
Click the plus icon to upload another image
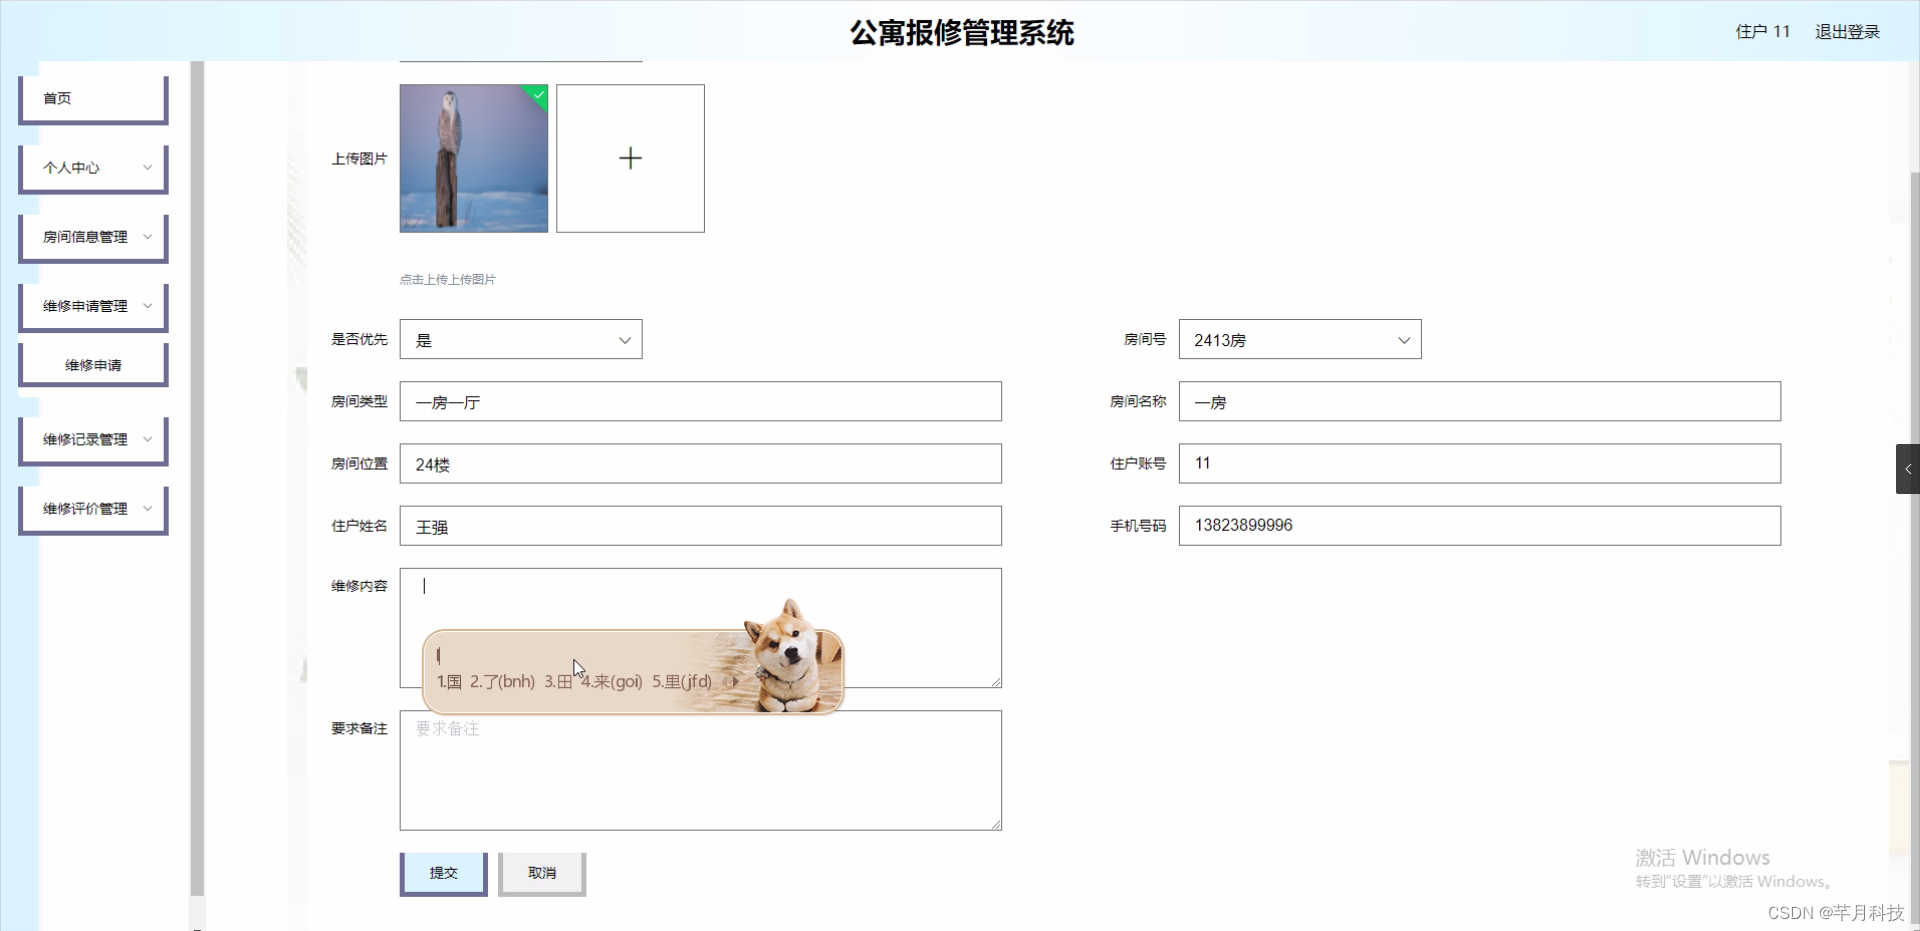tap(630, 158)
